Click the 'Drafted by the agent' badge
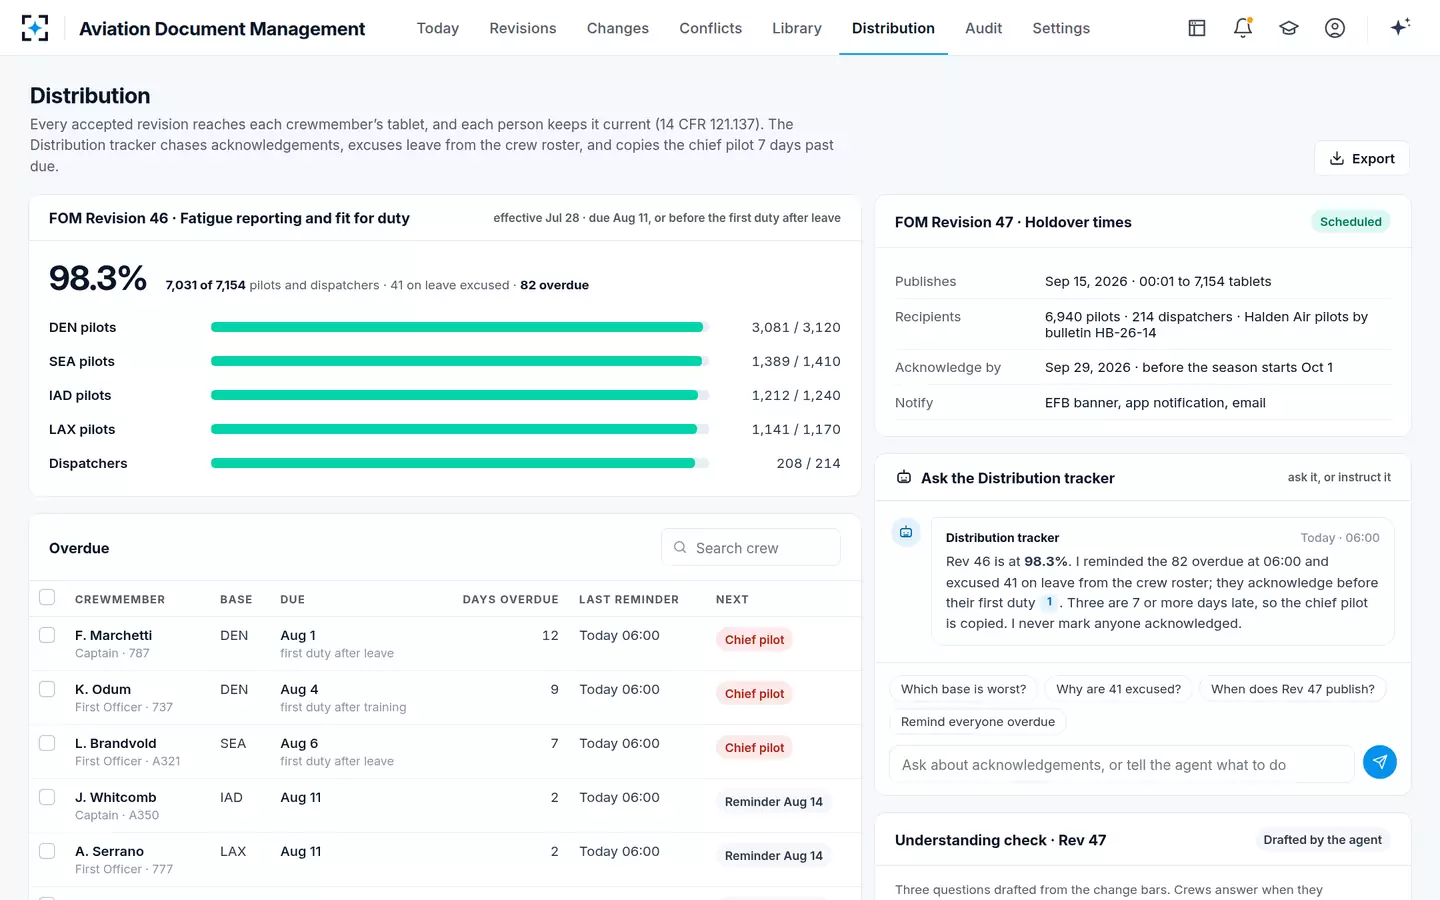Image resolution: width=1440 pixels, height=900 pixels. (1322, 840)
